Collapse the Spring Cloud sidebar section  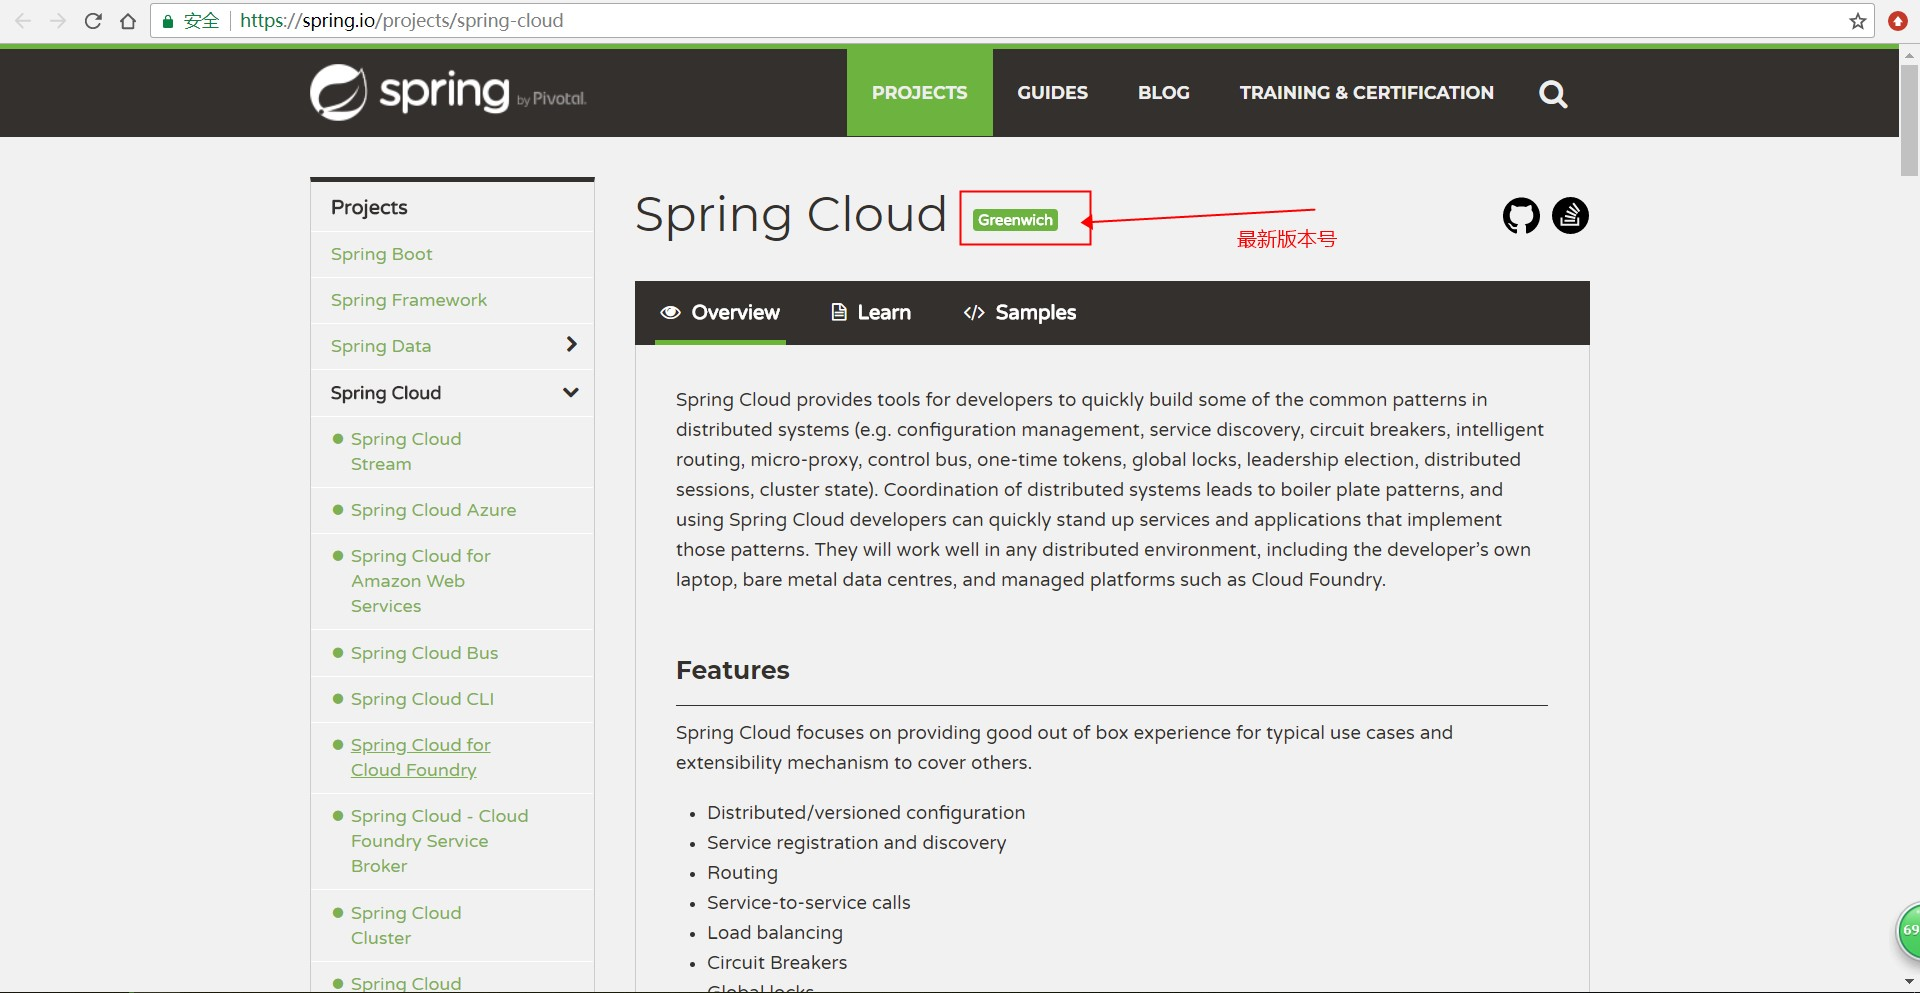pos(571,392)
